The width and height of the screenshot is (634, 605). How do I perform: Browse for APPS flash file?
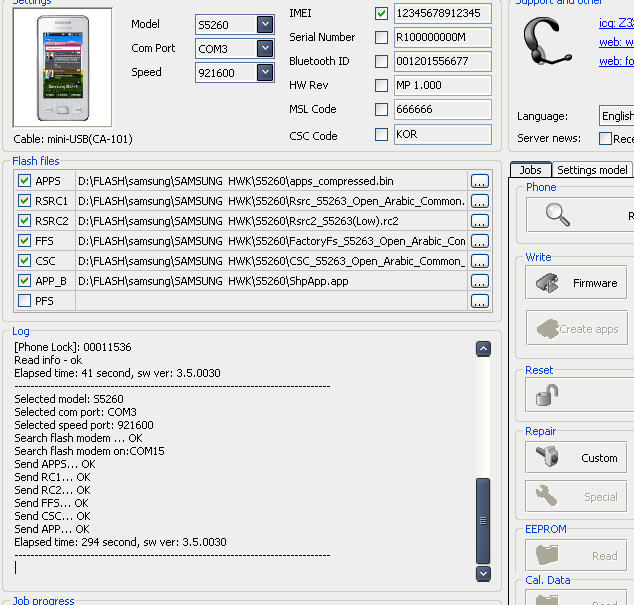coord(480,181)
